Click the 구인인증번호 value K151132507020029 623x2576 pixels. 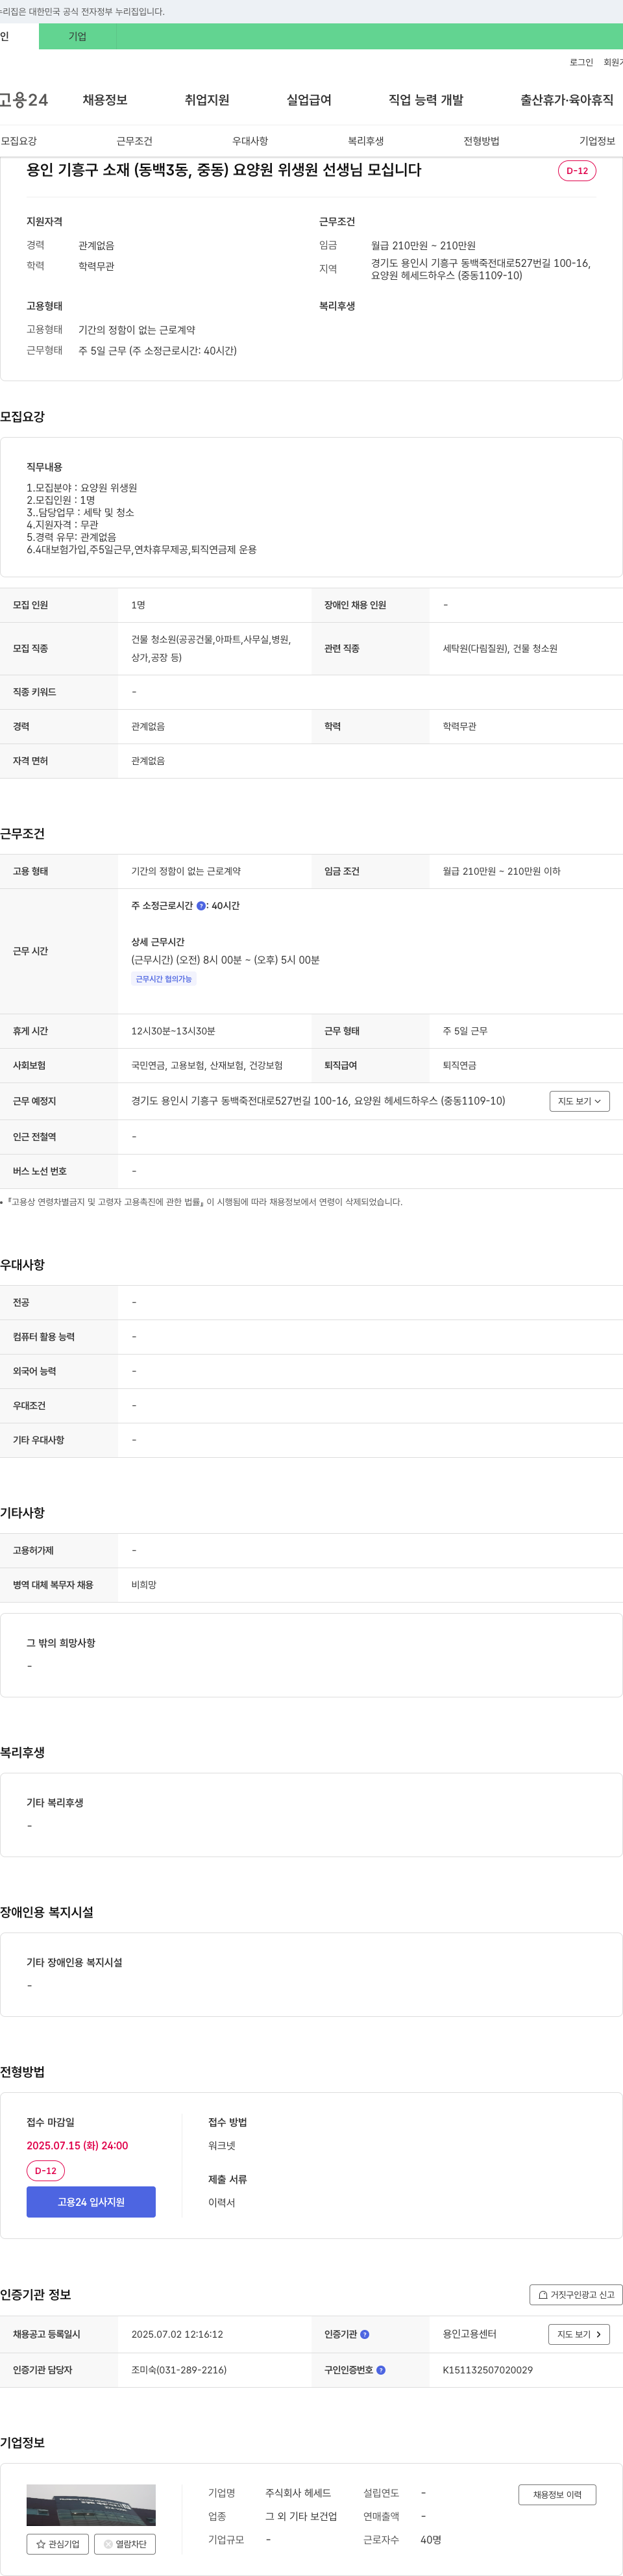(x=488, y=2370)
